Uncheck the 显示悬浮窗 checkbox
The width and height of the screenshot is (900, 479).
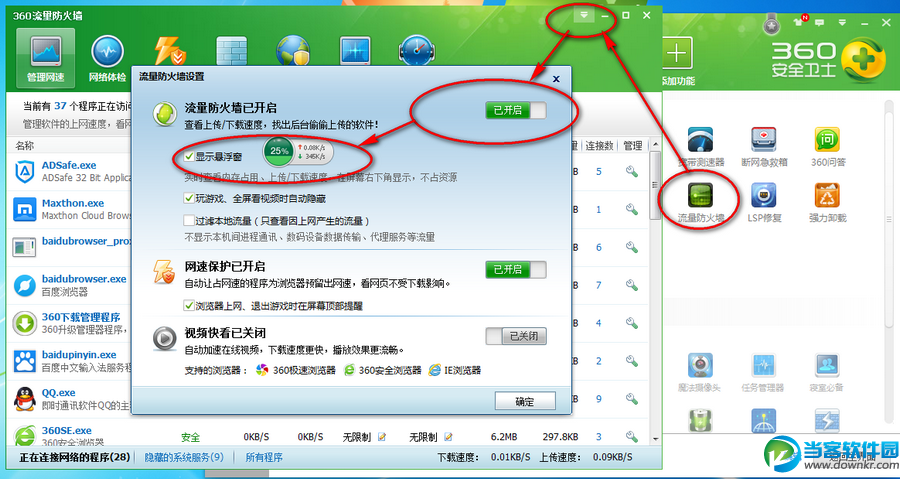(x=189, y=156)
